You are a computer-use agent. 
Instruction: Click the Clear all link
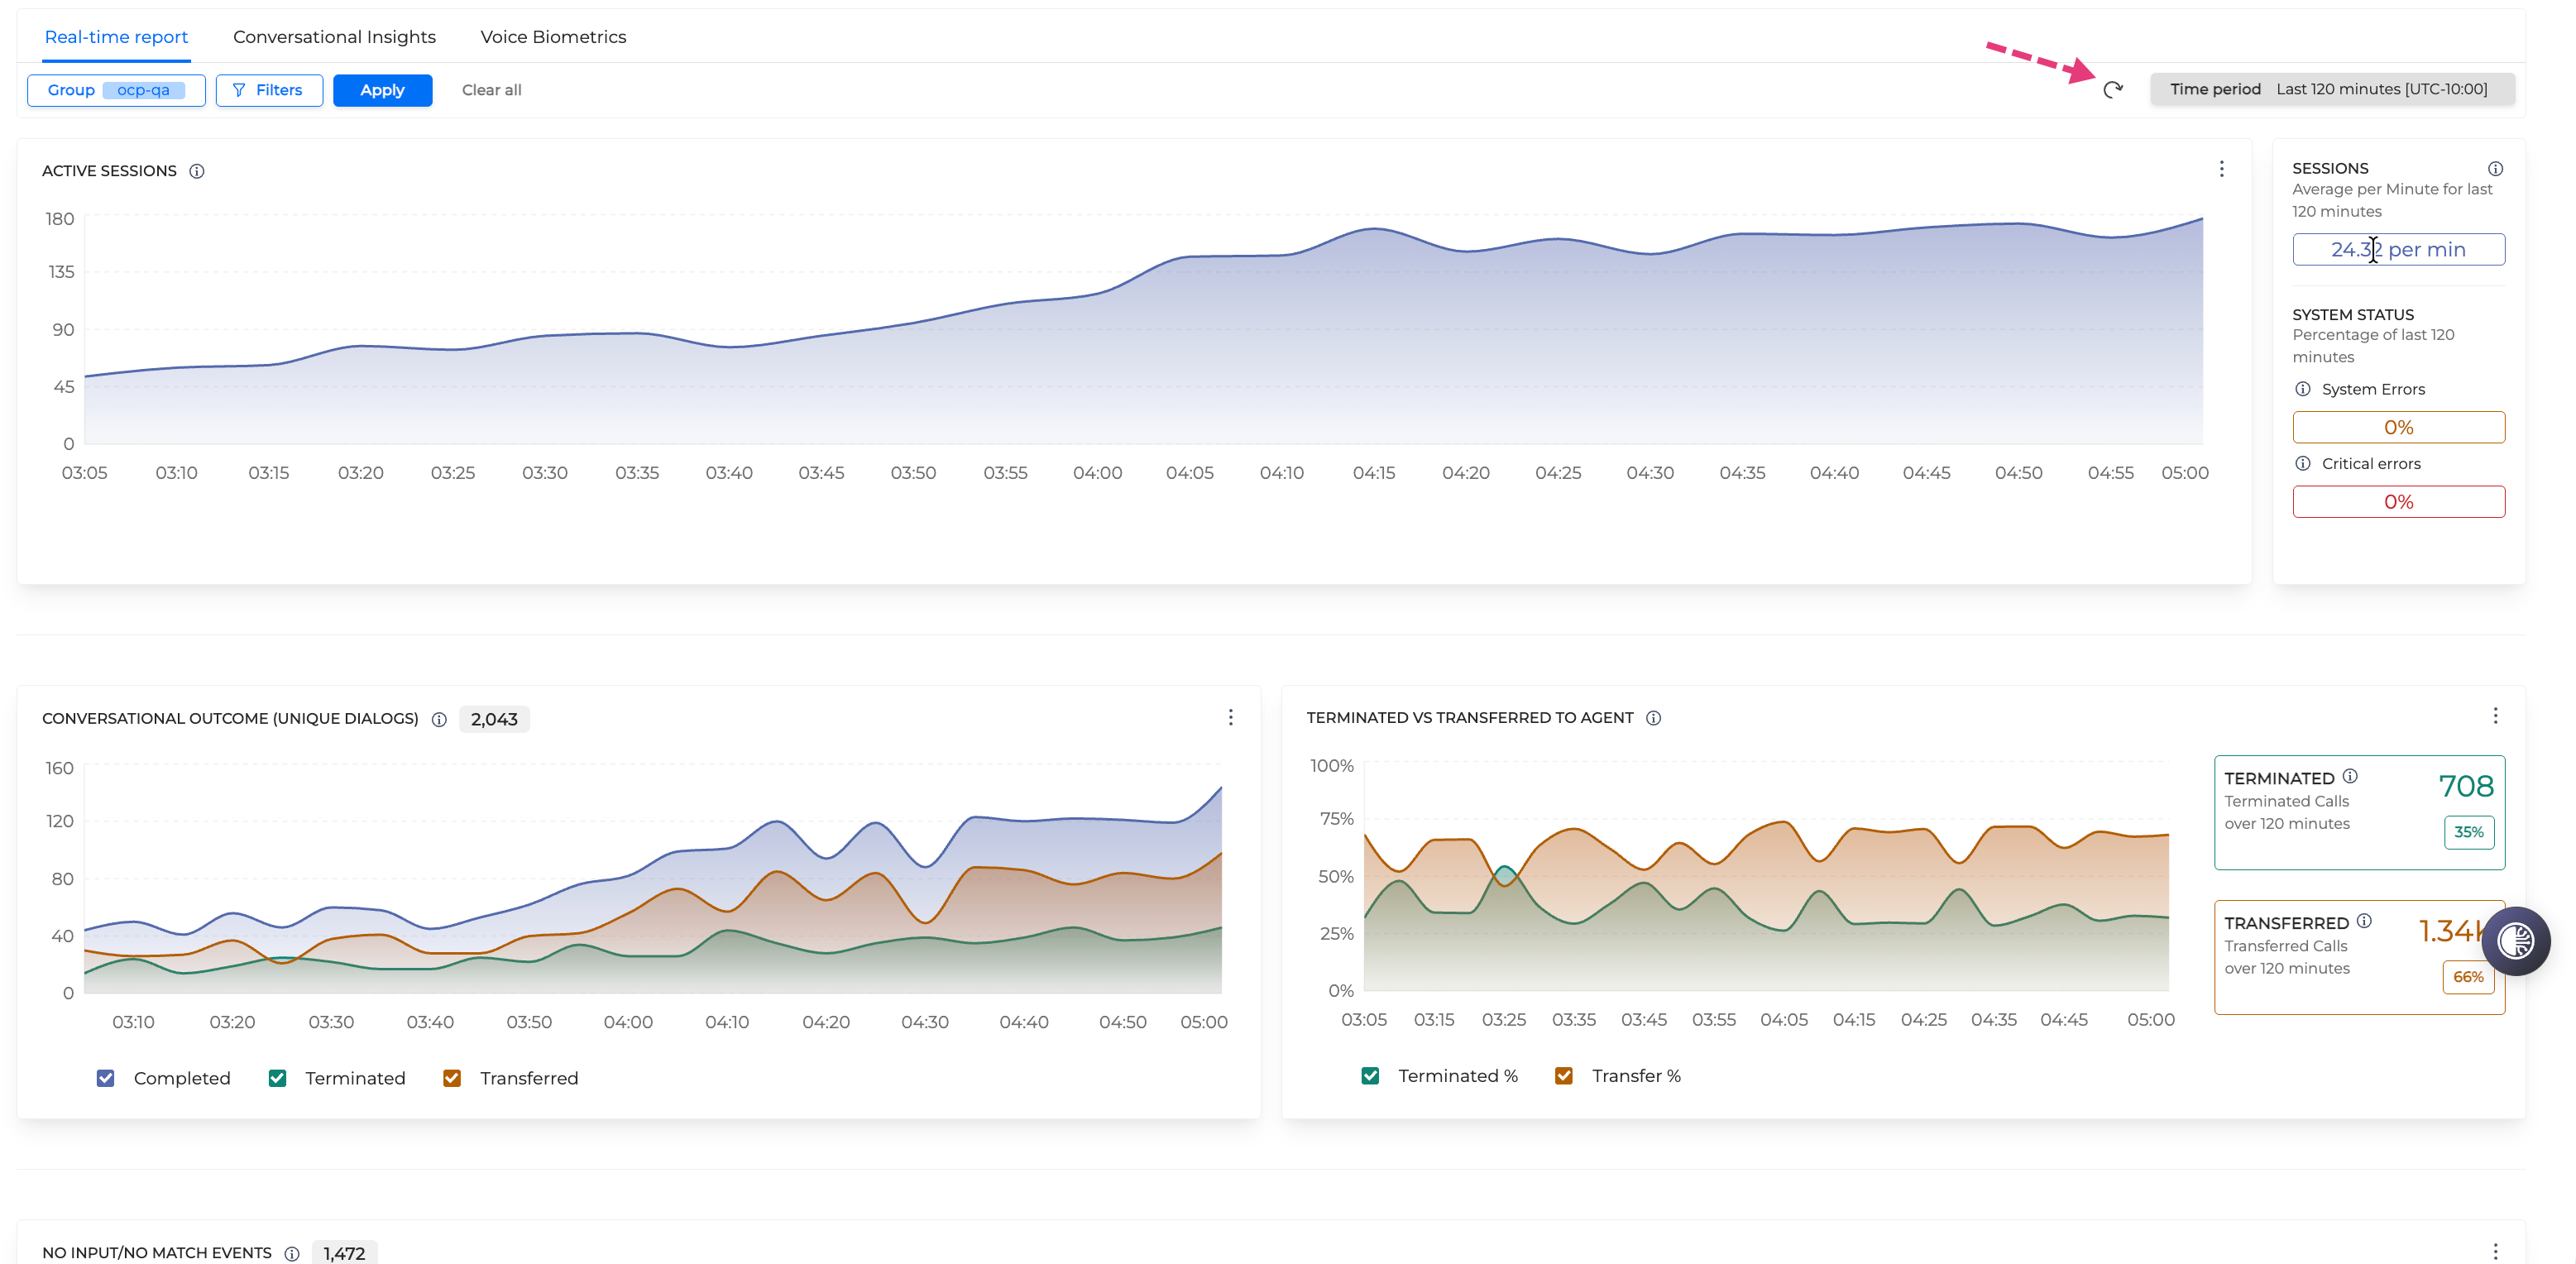click(491, 90)
